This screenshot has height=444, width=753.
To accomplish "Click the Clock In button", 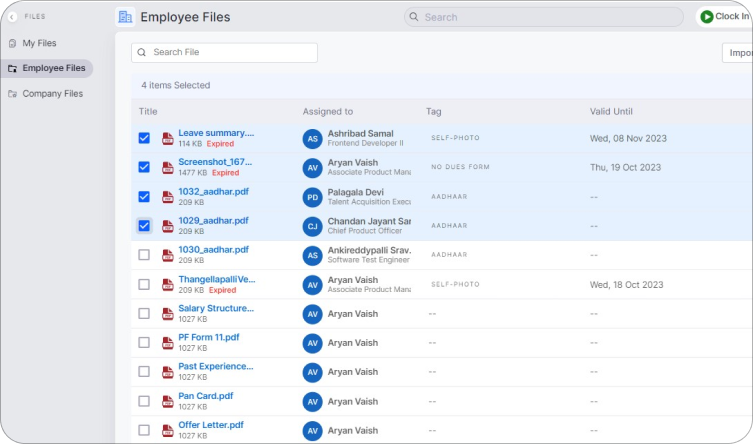I will 724,16.
